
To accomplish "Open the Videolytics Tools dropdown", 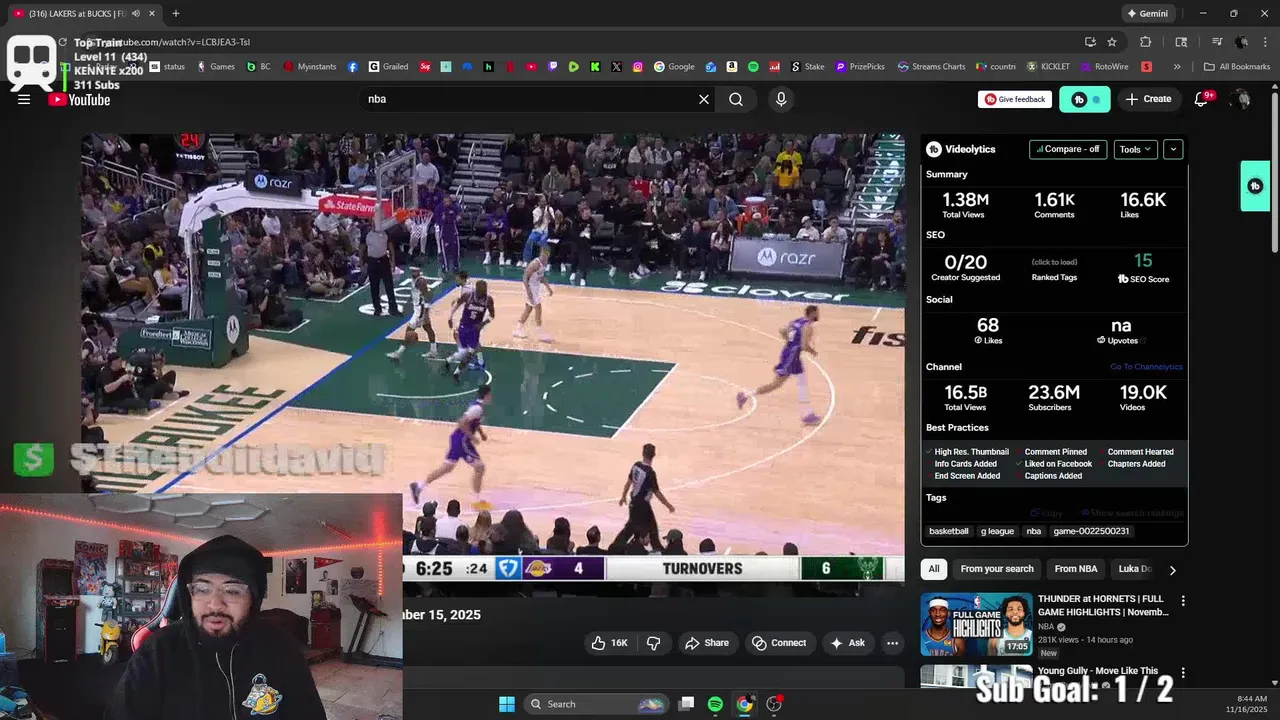I will [x=1135, y=149].
